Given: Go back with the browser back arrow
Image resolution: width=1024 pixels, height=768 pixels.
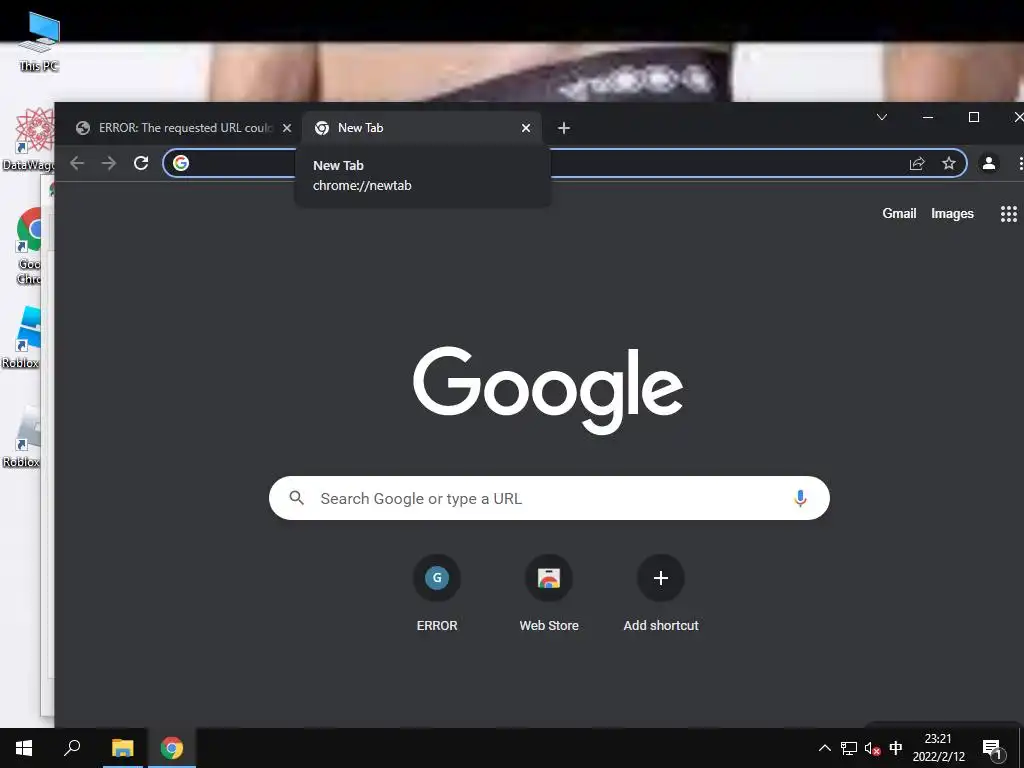Looking at the screenshot, I should (x=77, y=163).
